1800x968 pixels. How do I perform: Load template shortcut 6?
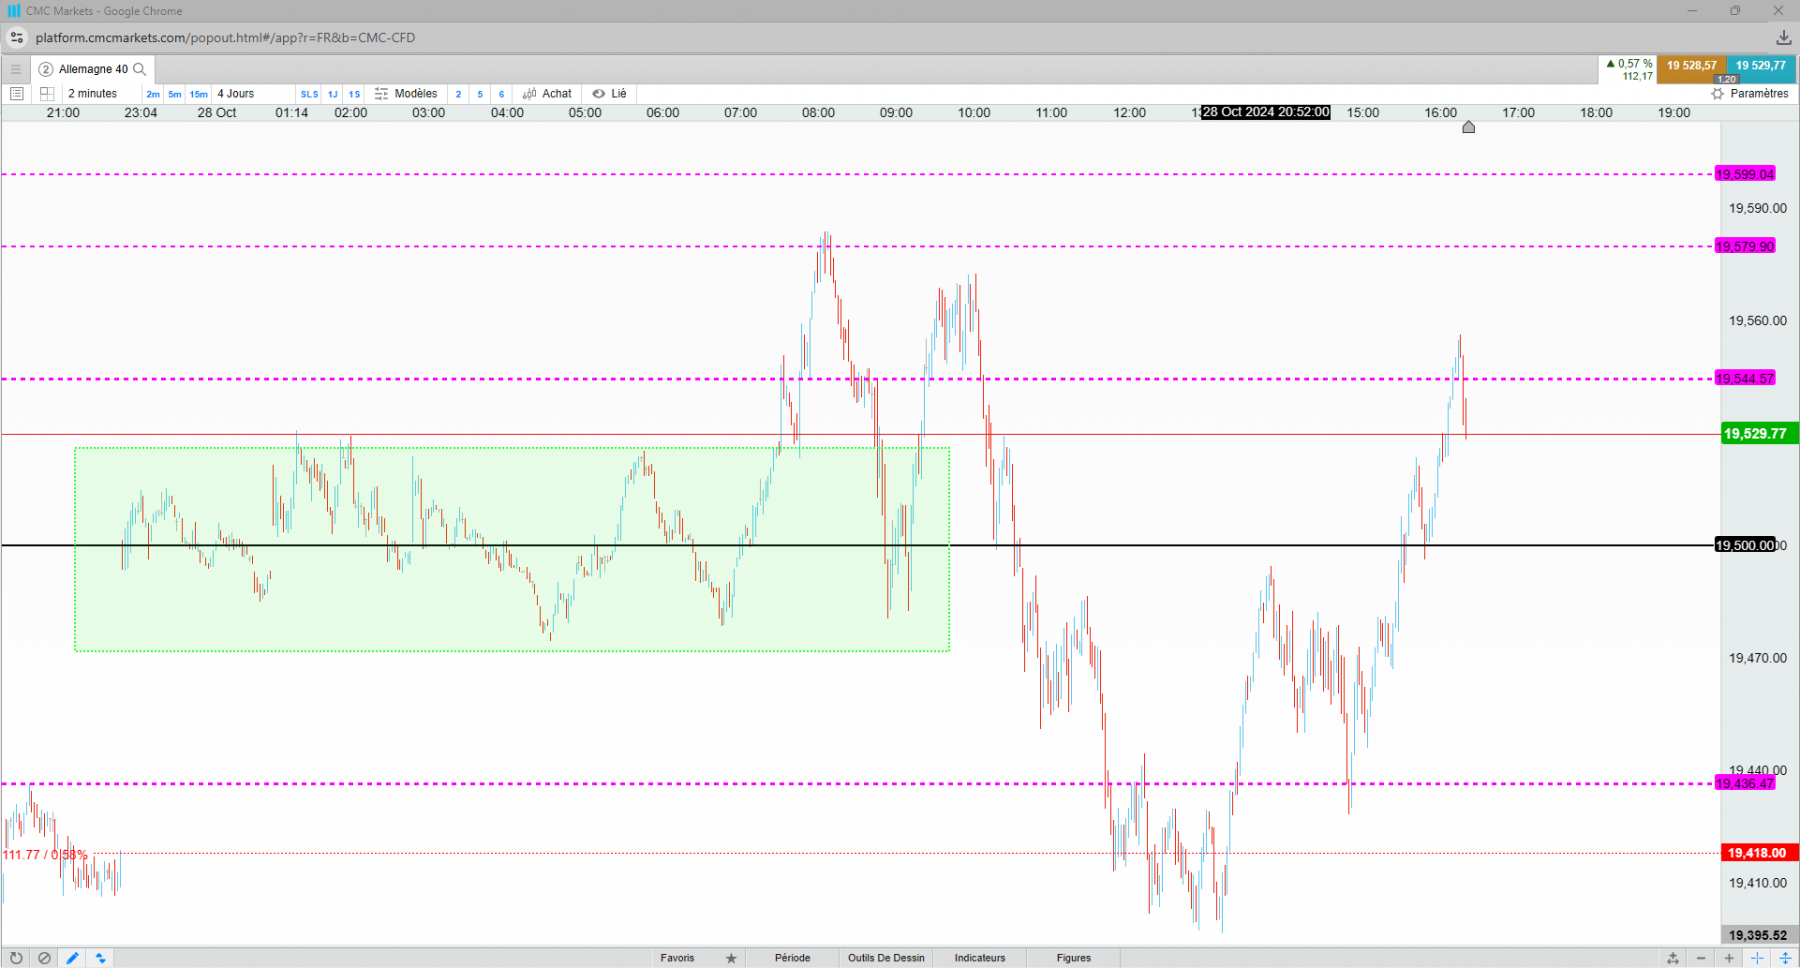pyautogui.click(x=502, y=94)
